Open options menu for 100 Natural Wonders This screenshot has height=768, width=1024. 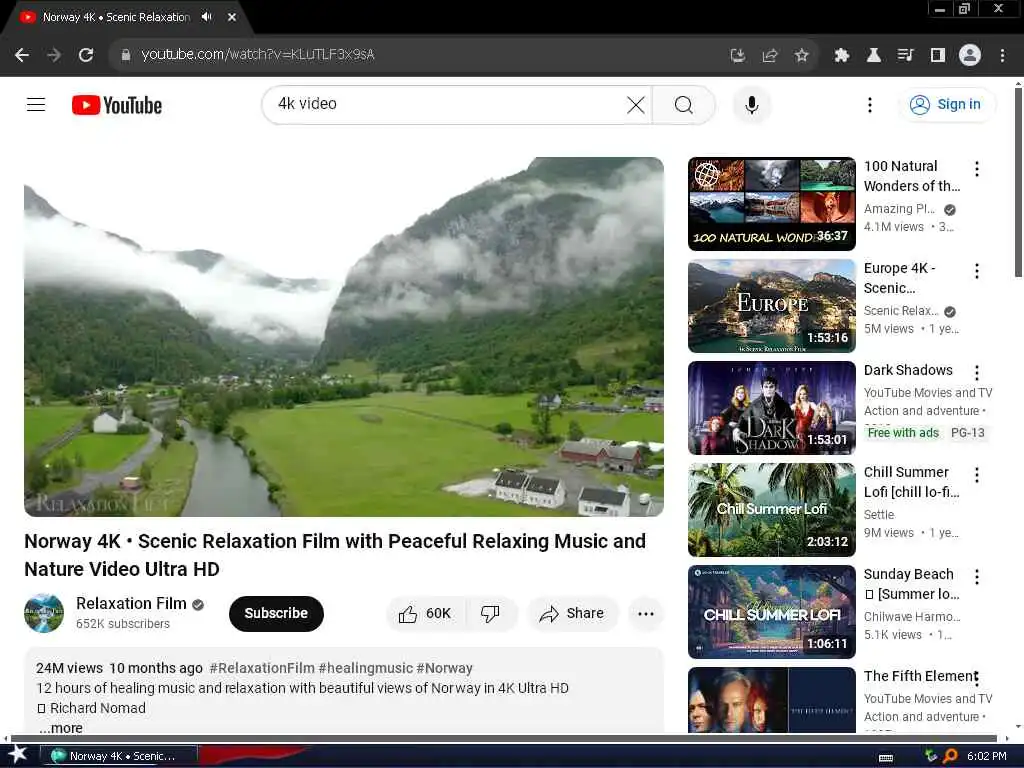tap(976, 169)
